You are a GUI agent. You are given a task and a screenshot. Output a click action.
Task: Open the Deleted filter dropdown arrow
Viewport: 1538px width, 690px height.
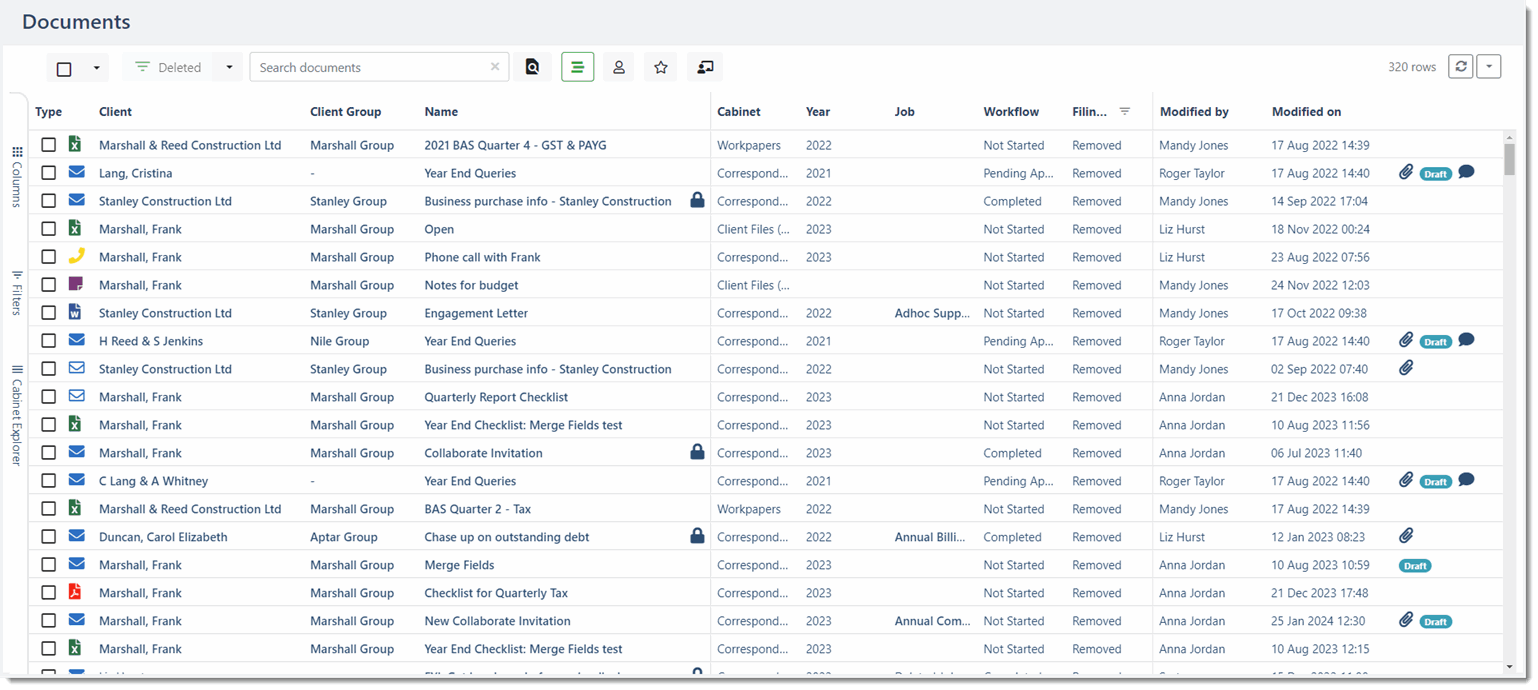(x=229, y=67)
